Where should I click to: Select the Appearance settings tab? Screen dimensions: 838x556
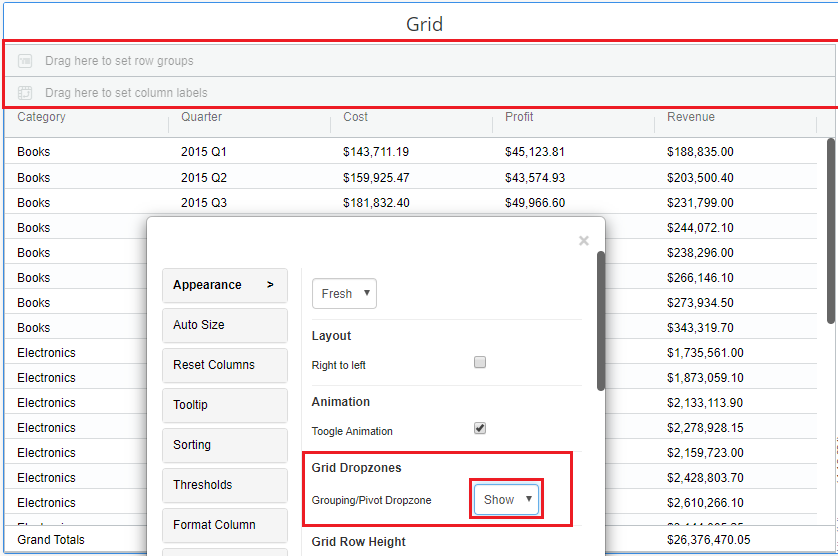(224, 285)
